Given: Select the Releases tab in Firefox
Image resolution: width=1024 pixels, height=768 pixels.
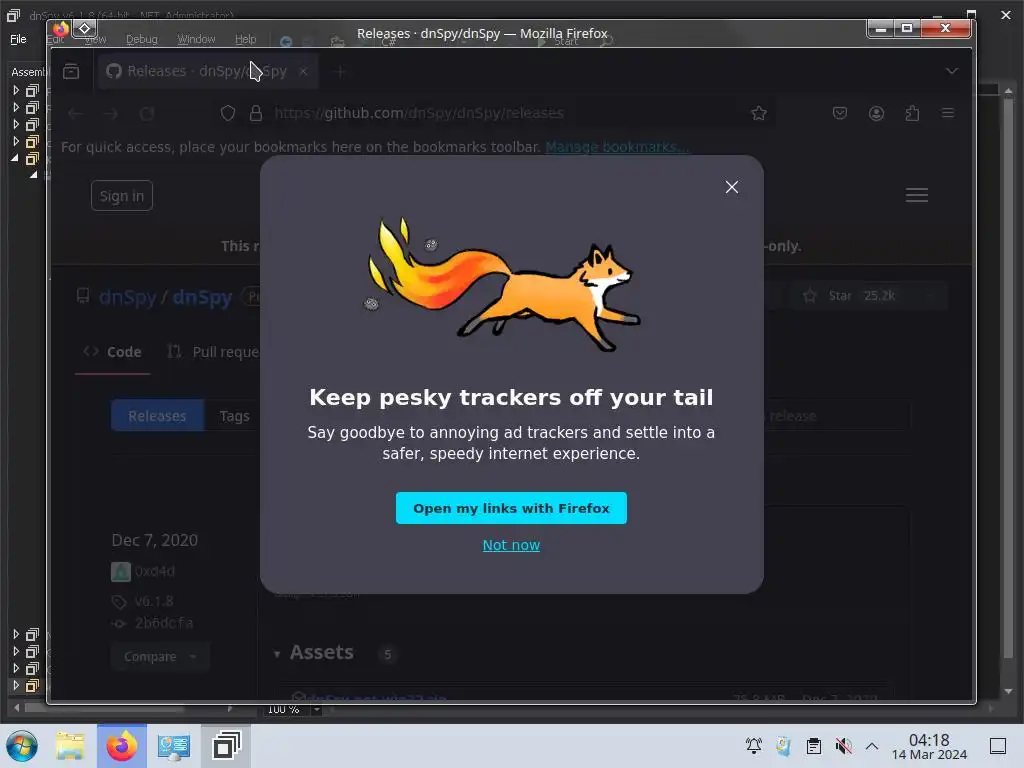Looking at the screenshot, I should click(206, 71).
